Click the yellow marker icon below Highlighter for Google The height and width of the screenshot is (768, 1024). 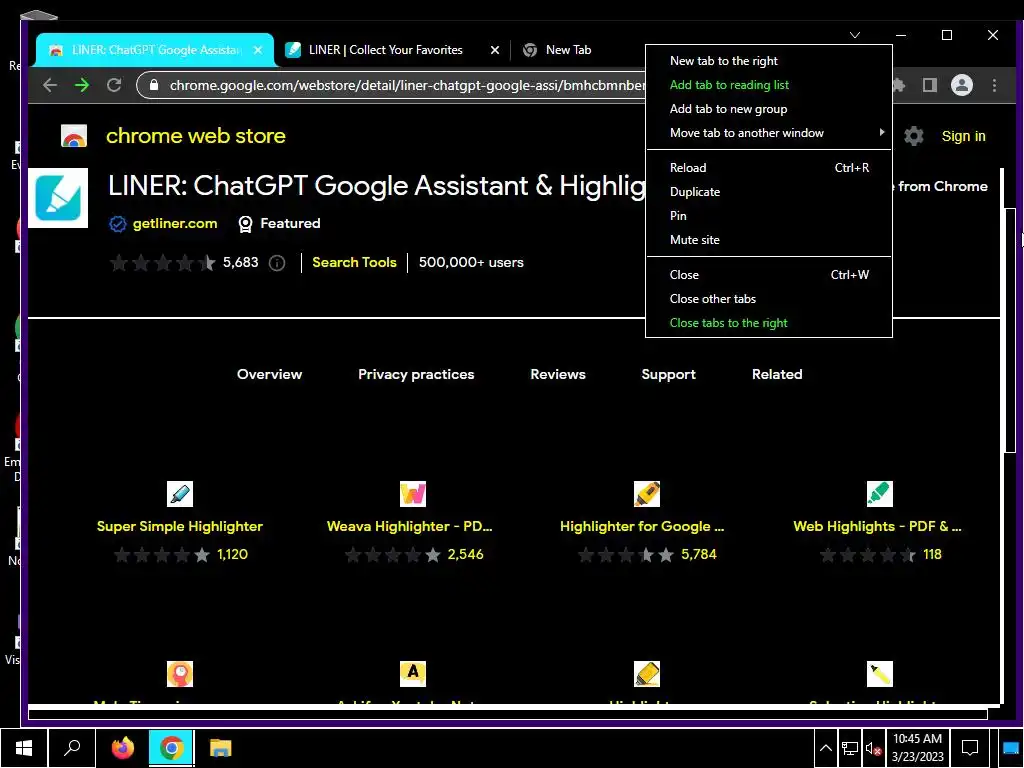click(x=647, y=674)
